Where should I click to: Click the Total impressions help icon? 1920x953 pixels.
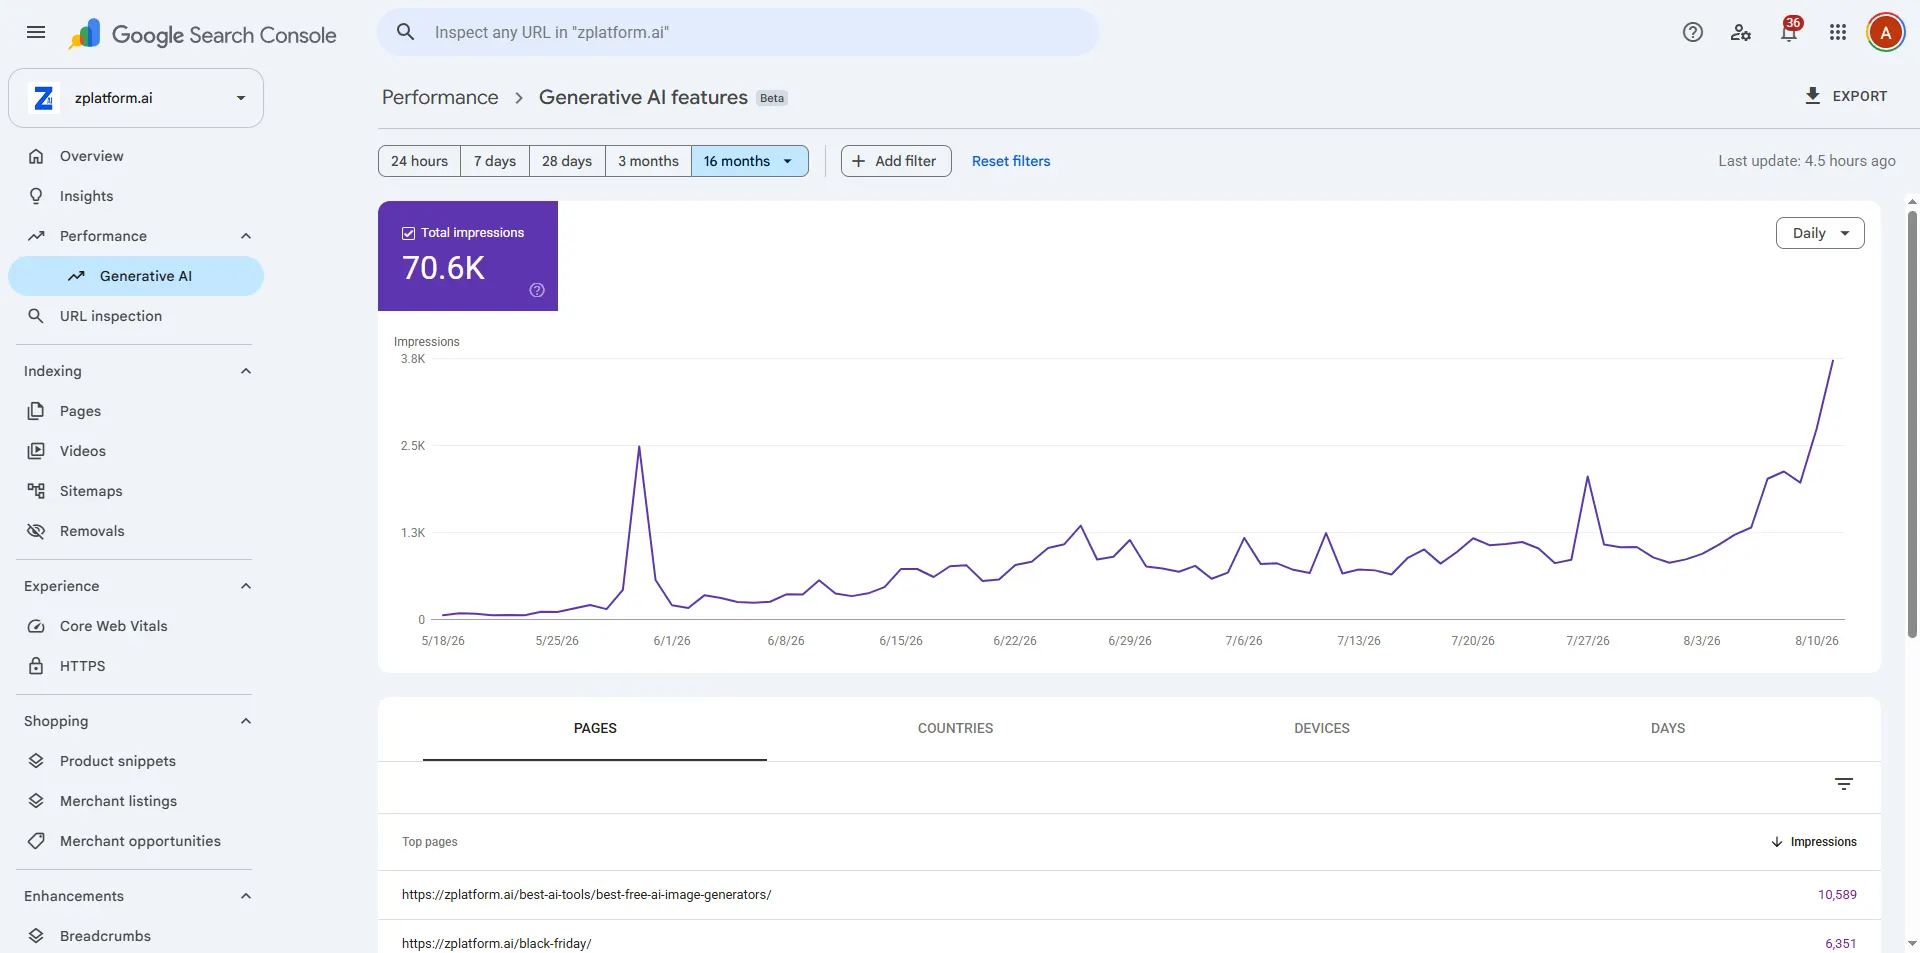[x=537, y=290]
